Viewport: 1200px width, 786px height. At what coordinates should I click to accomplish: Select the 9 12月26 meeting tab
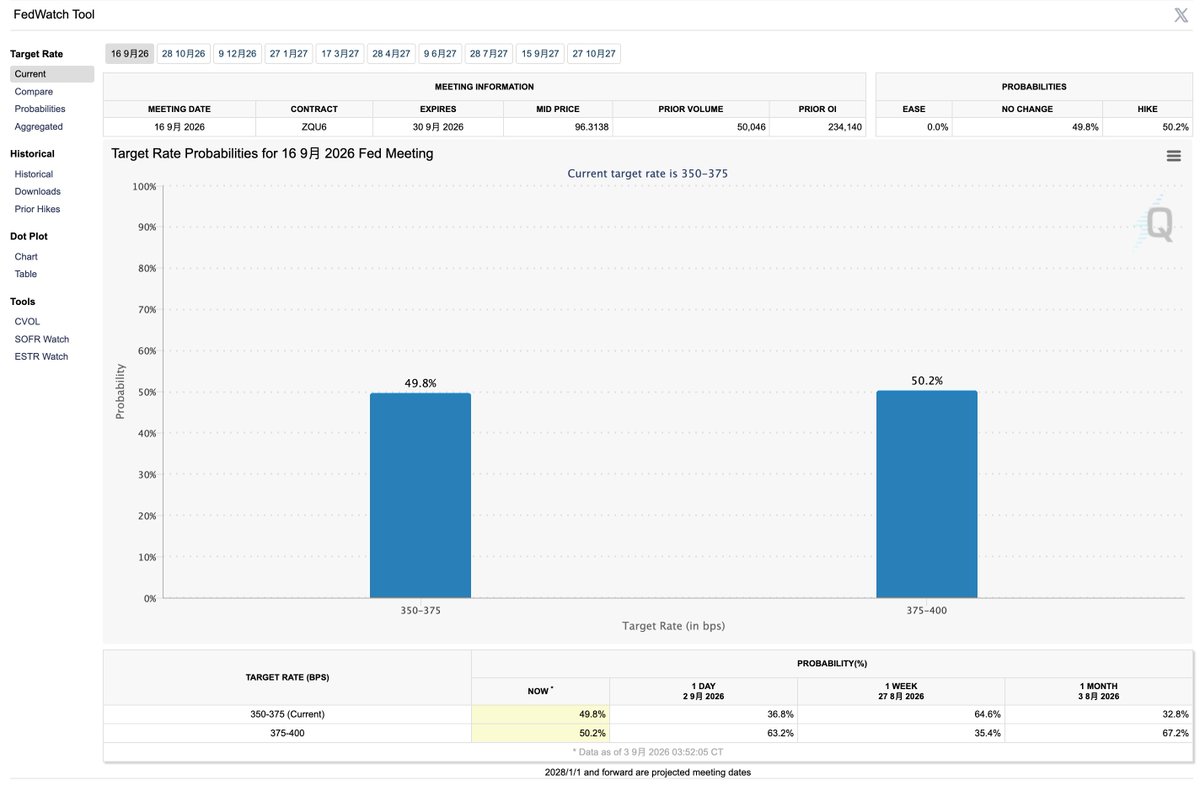pos(237,54)
